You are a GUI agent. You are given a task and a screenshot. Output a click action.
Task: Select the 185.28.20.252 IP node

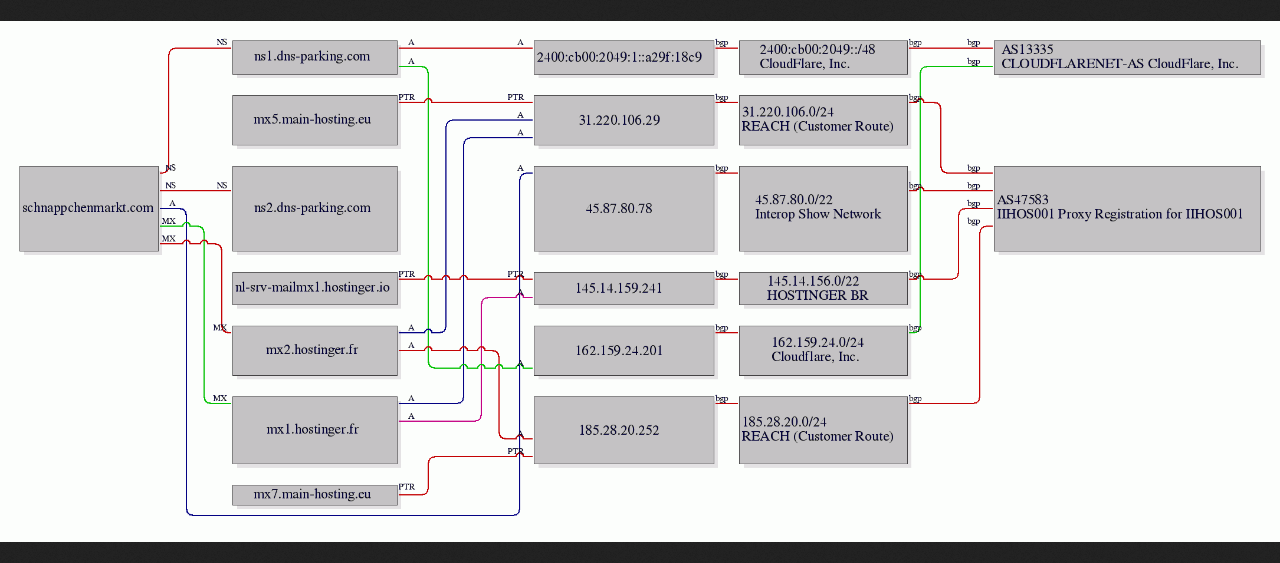click(x=624, y=430)
